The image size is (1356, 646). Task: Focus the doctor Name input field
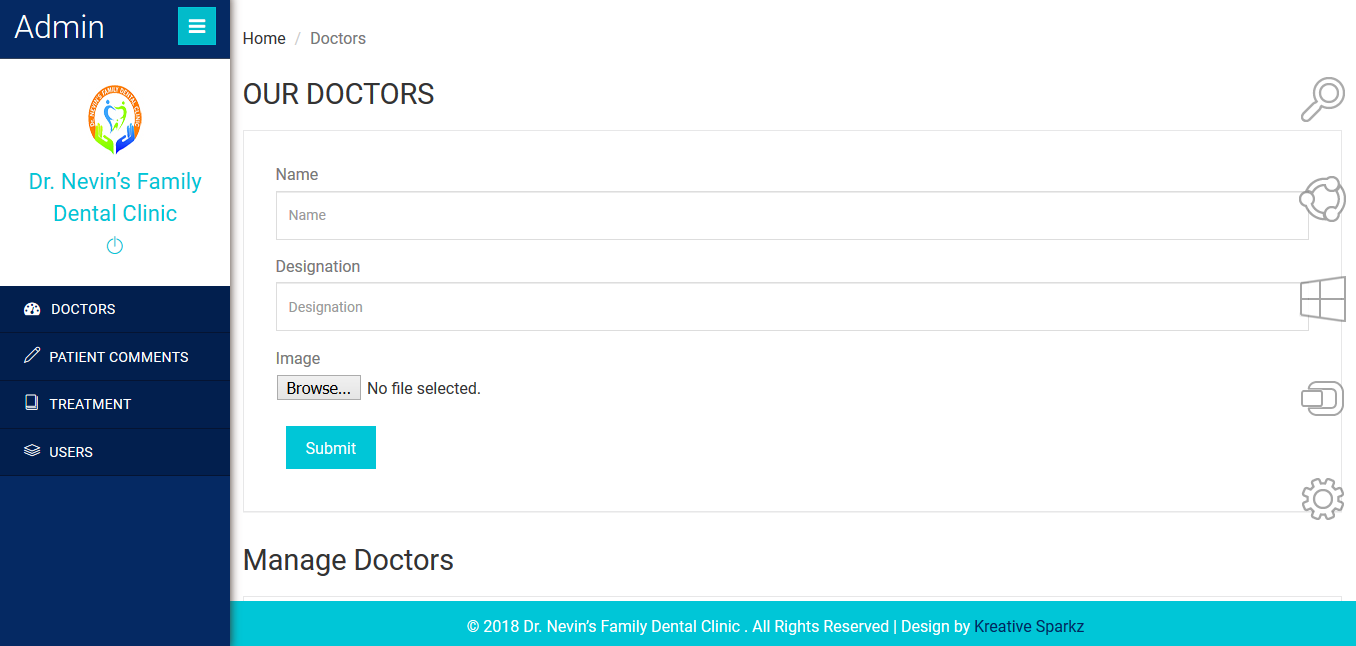pos(792,215)
